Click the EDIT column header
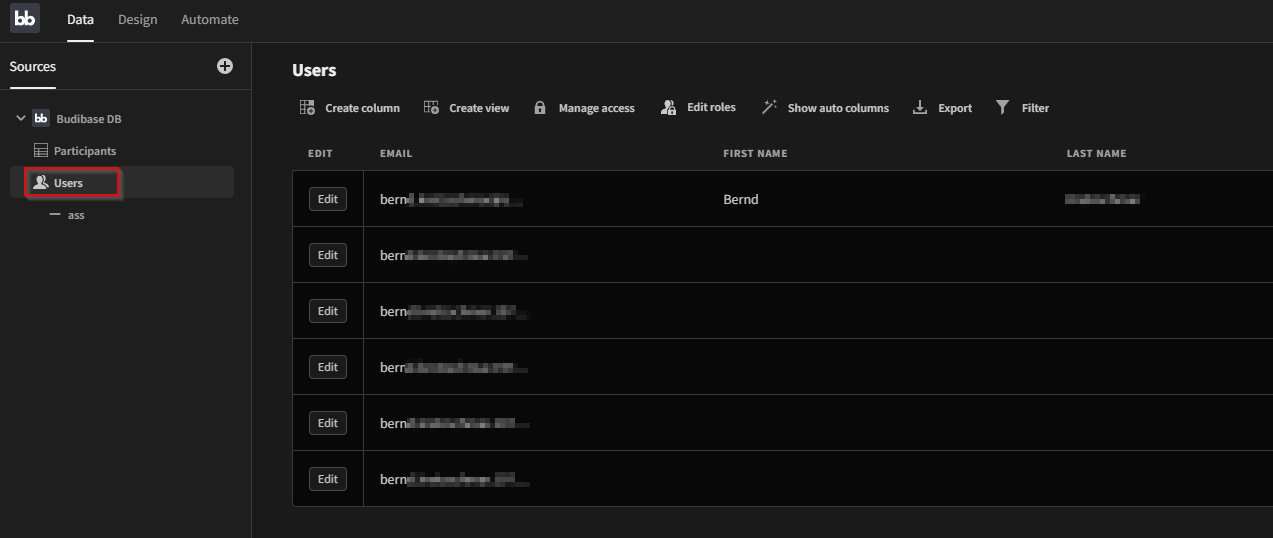 tap(320, 154)
